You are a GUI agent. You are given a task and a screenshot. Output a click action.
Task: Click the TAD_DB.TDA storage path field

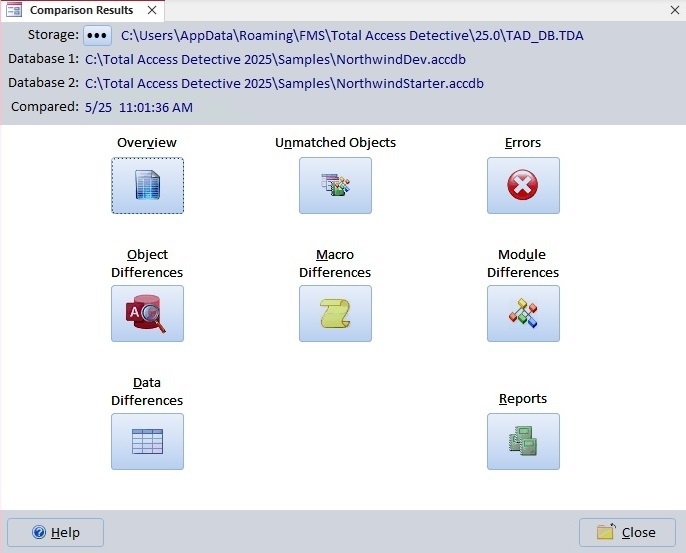point(352,35)
